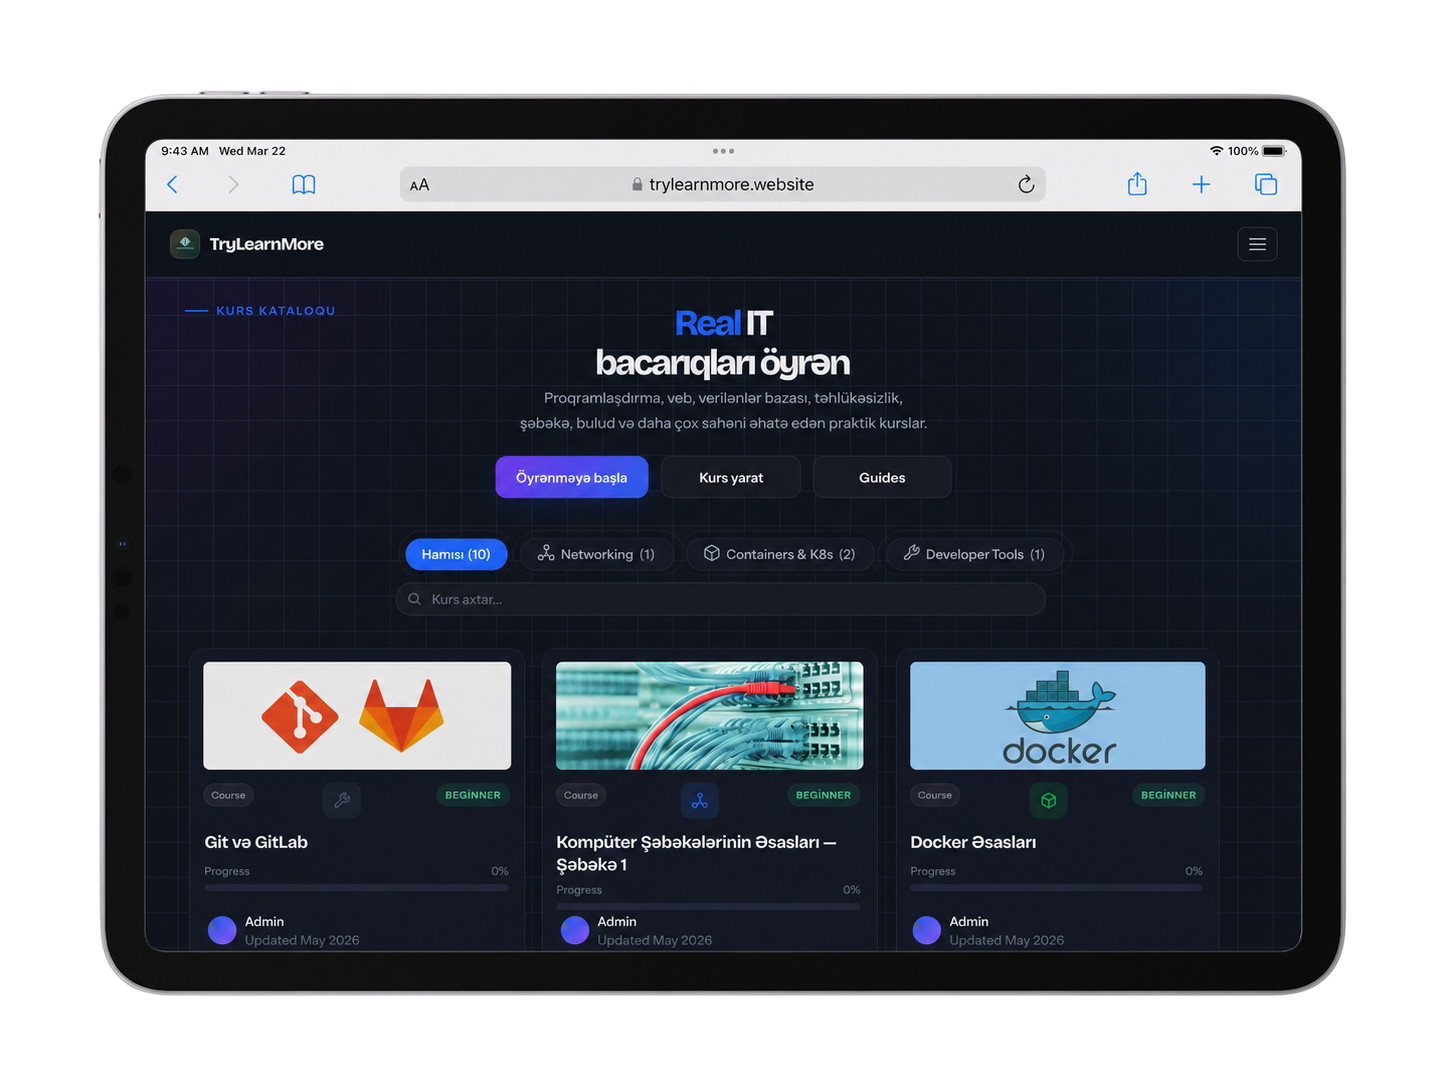The image size is (1448, 1086).
Task: Open the Docker course thumbnail
Action: click(x=1058, y=715)
